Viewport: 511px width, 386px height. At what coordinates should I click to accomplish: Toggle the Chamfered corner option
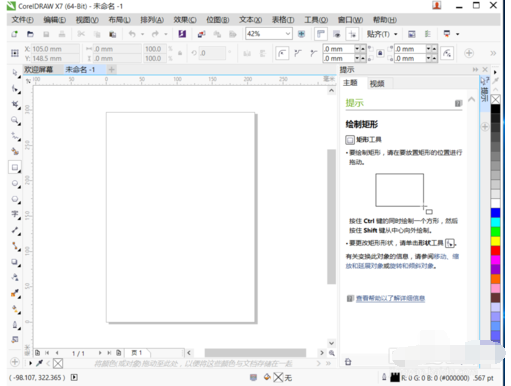coord(313,53)
